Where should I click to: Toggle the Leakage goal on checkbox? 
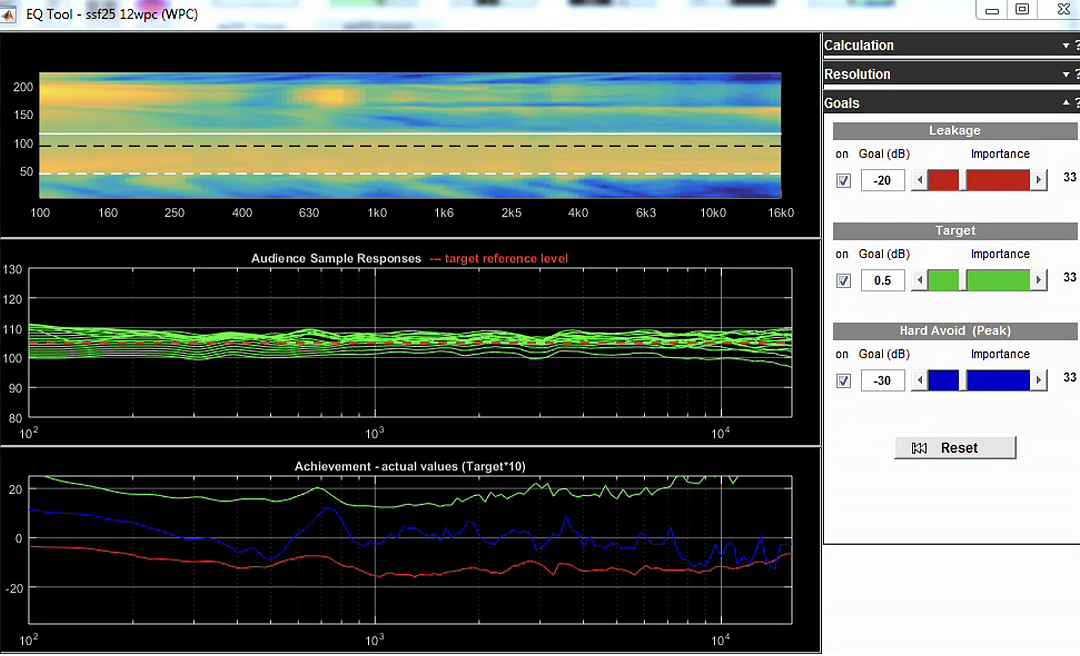click(x=843, y=181)
